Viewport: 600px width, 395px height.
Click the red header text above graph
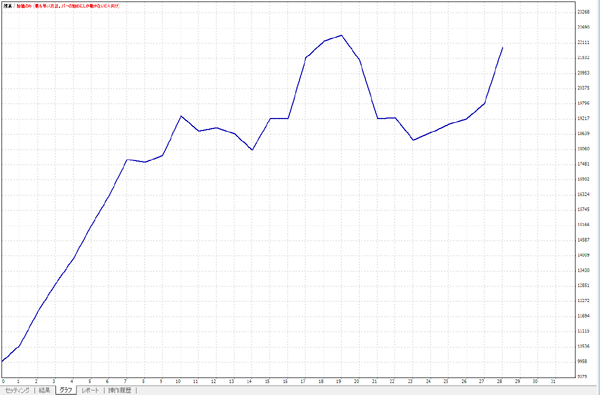(68, 6)
